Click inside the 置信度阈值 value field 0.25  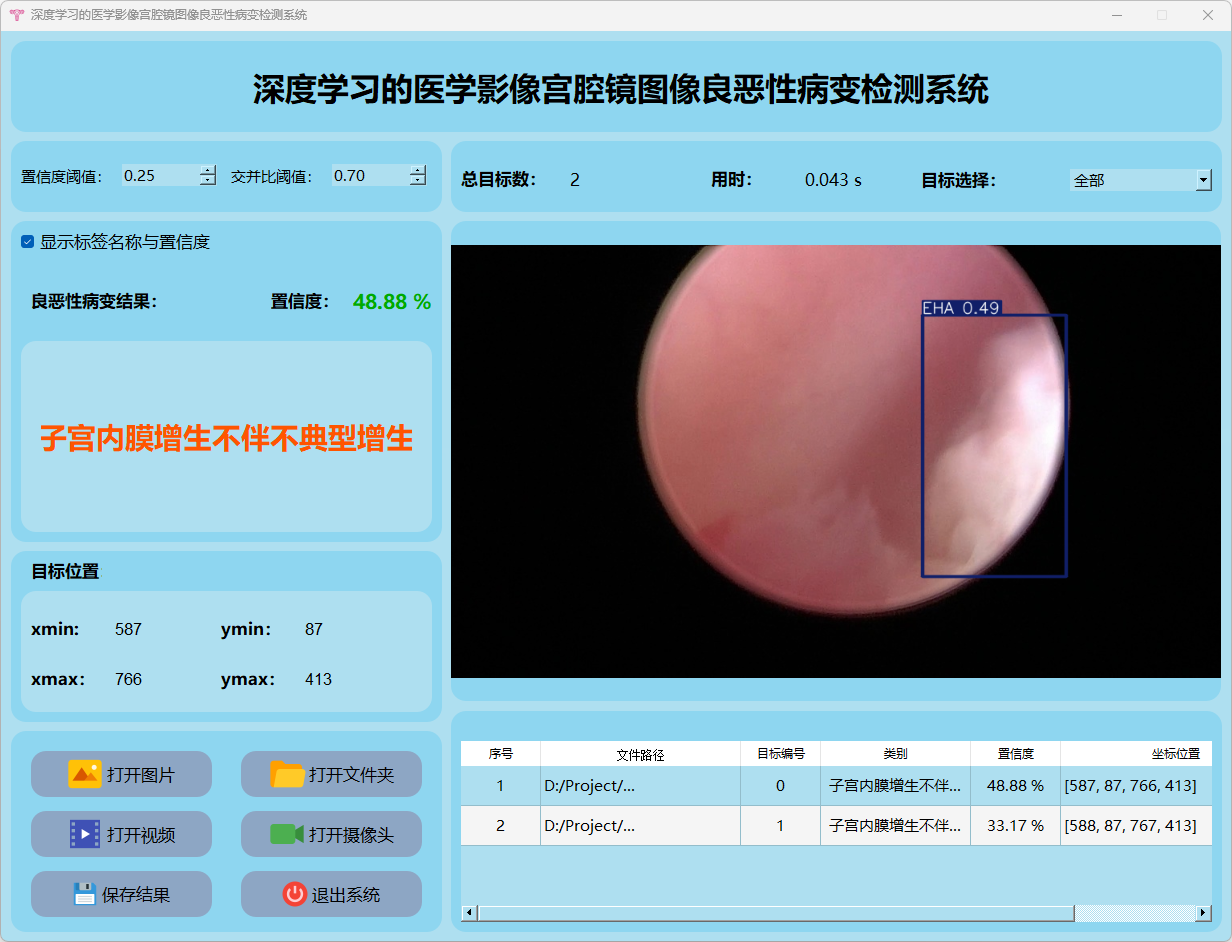pyautogui.click(x=158, y=176)
